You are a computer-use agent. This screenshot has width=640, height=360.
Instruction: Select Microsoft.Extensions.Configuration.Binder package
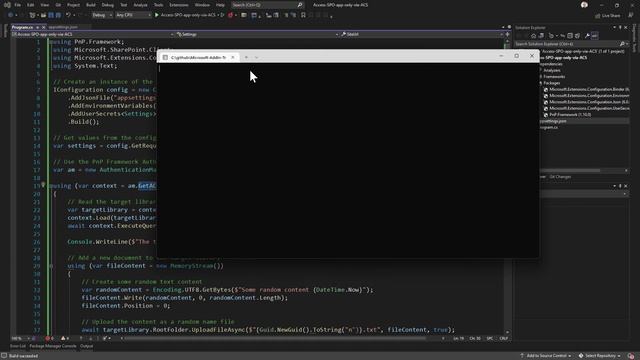tap(589, 89)
